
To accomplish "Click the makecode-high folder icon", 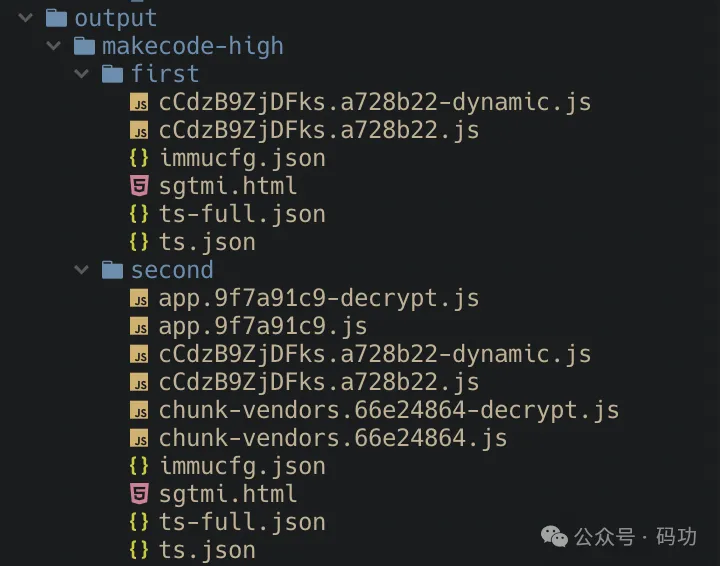I will pos(84,46).
